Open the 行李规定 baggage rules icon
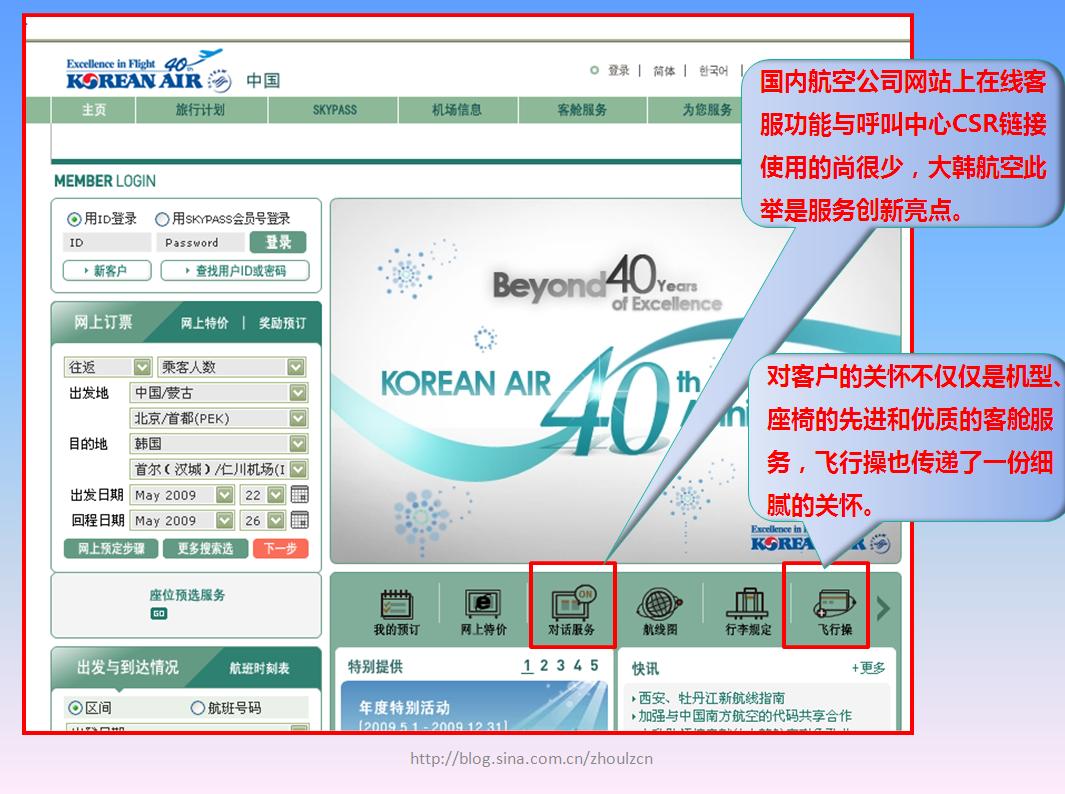Viewport: 1065px width, 794px height. 748,612
